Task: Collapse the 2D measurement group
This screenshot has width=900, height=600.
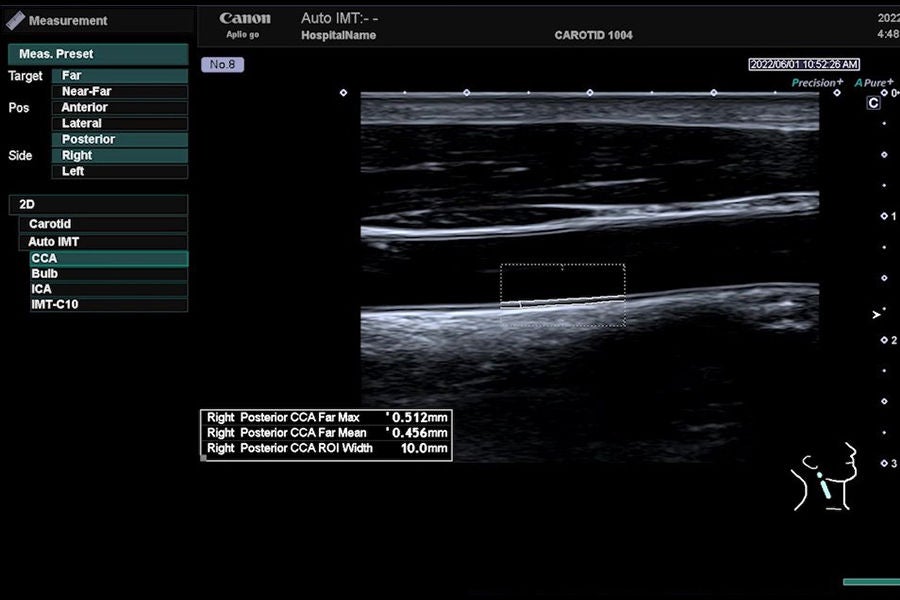Action: [98, 204]
